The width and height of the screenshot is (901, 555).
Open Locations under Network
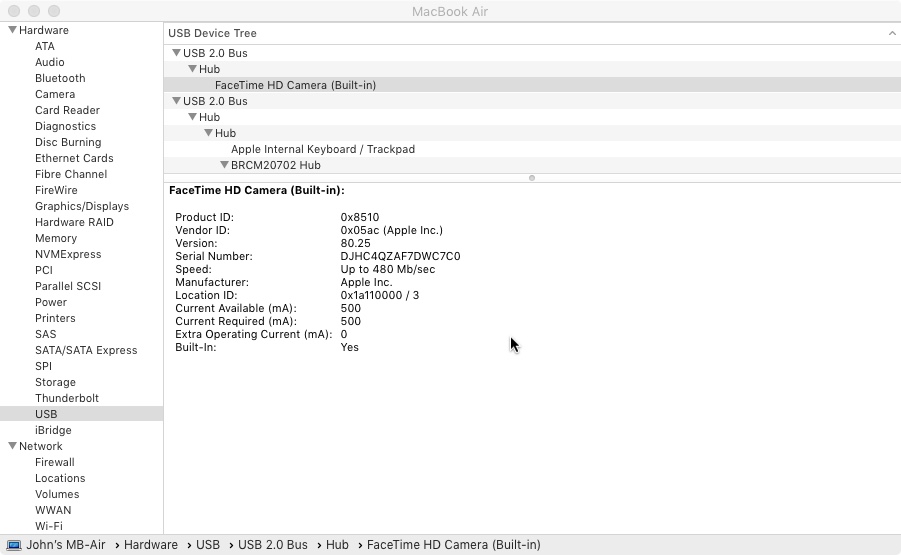(x=60, y=478)
